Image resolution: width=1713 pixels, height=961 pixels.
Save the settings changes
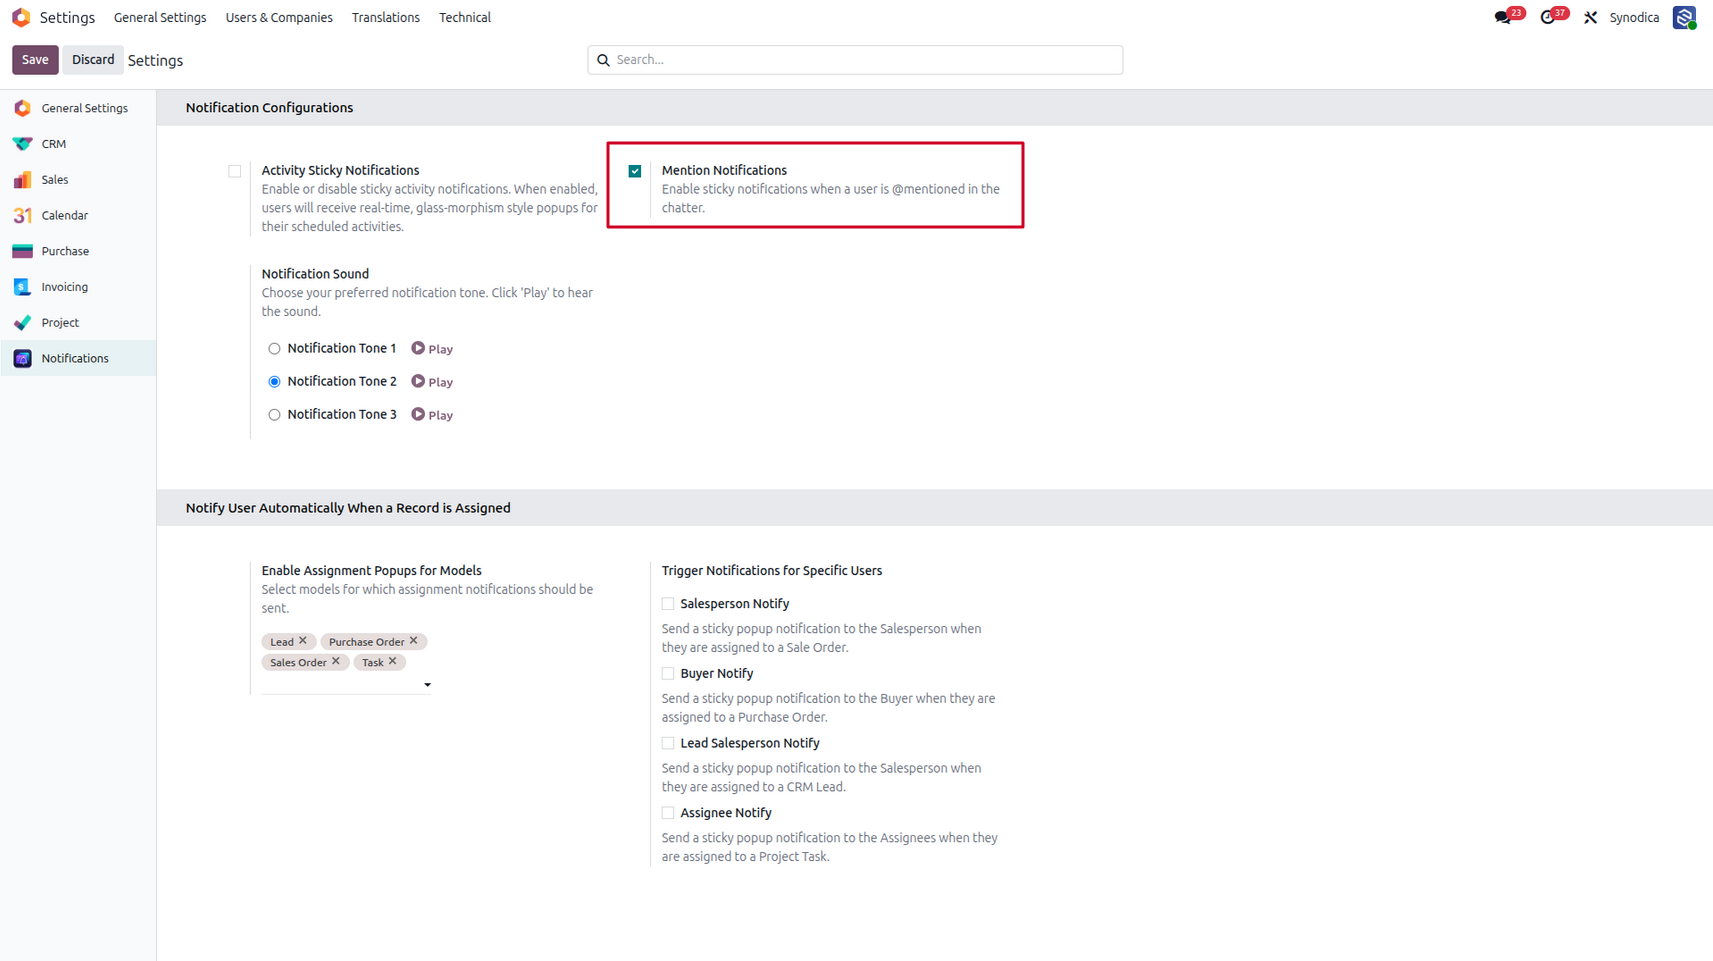tap(35, 60)
